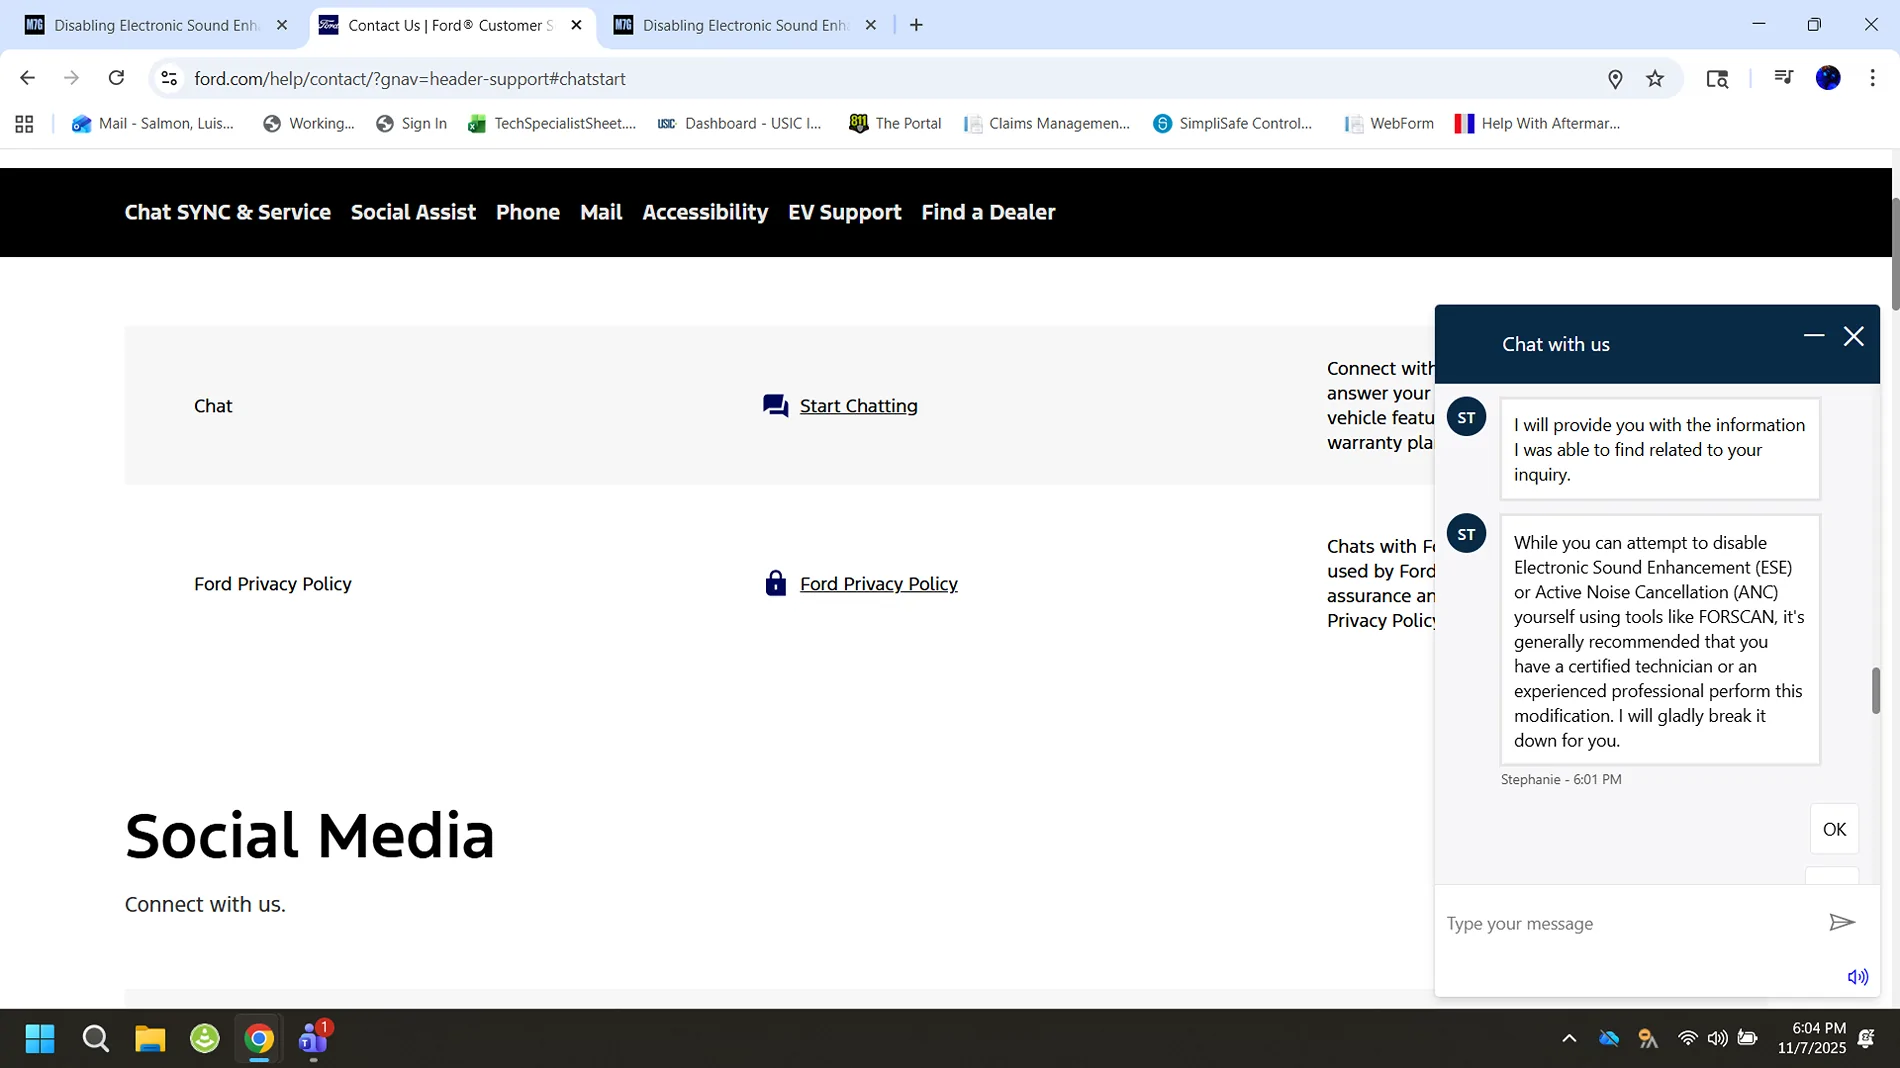Open The Portal bookmark

point(895,124)
